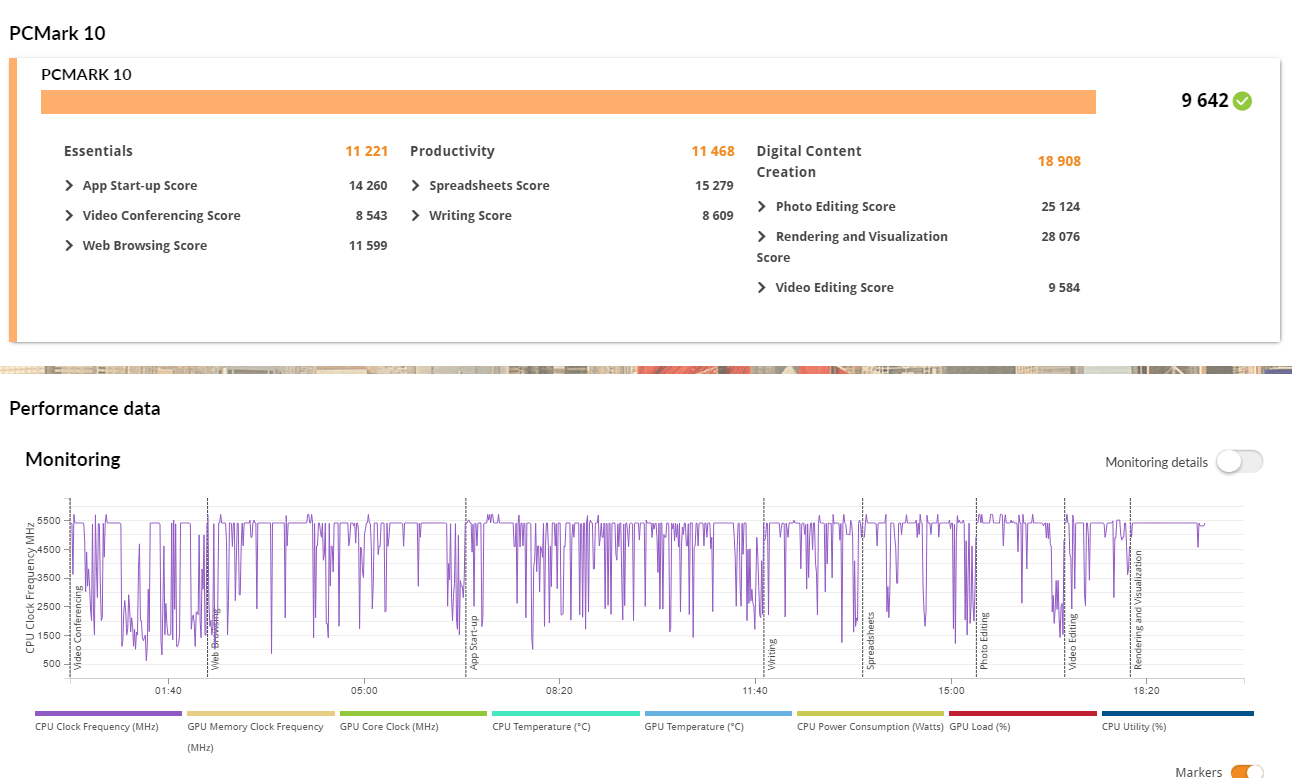Click the GPU Temperature legend item
This screenshot has width=1292, height=778.
[718, 714]
